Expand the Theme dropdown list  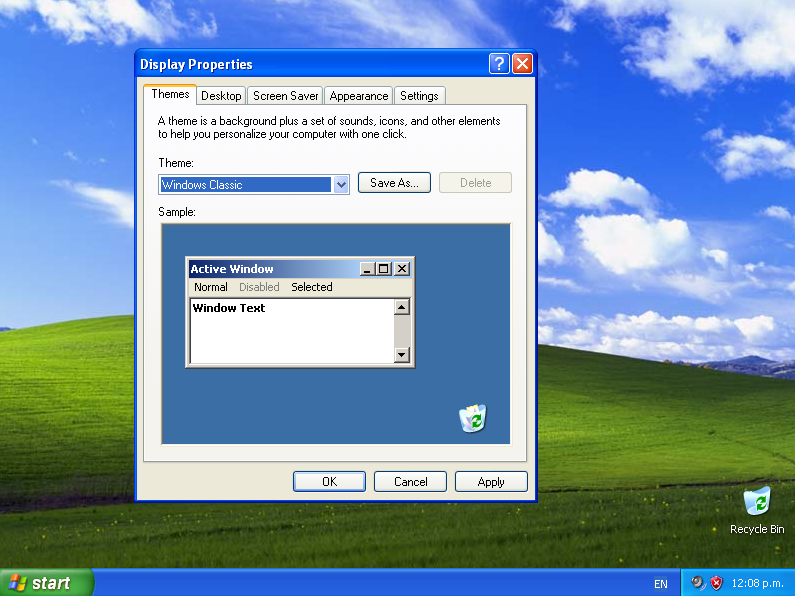click(341, 185)
